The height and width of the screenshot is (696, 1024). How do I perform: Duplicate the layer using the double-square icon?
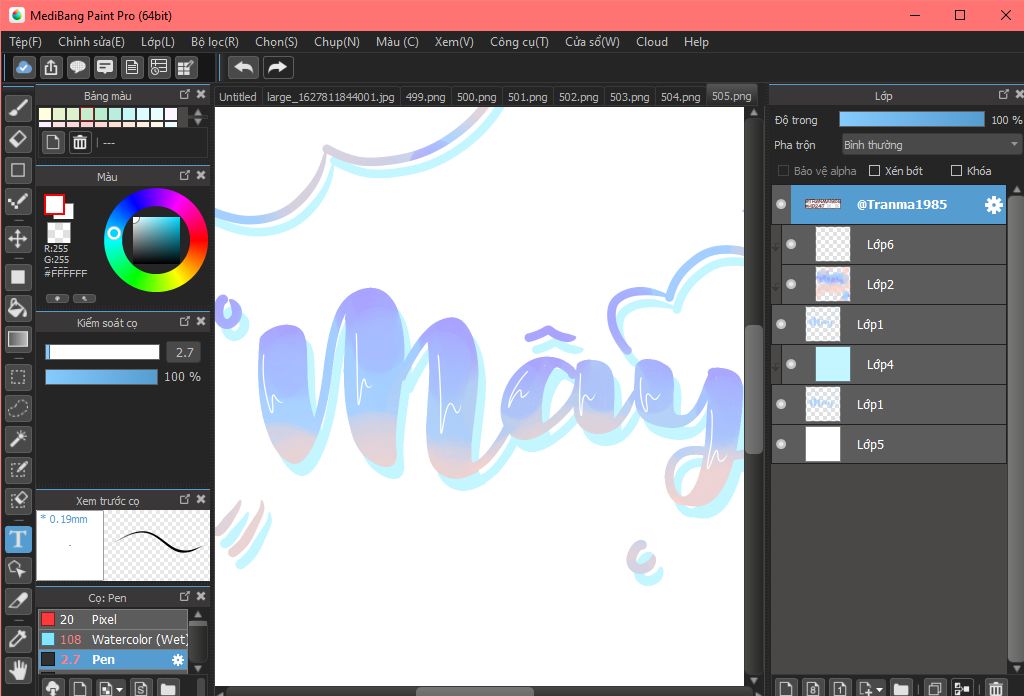935,688
